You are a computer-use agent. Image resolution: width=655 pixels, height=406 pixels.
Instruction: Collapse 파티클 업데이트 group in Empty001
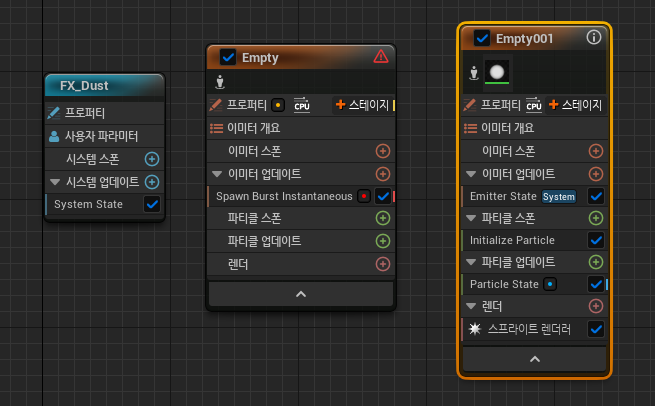[x=471, y=262]
